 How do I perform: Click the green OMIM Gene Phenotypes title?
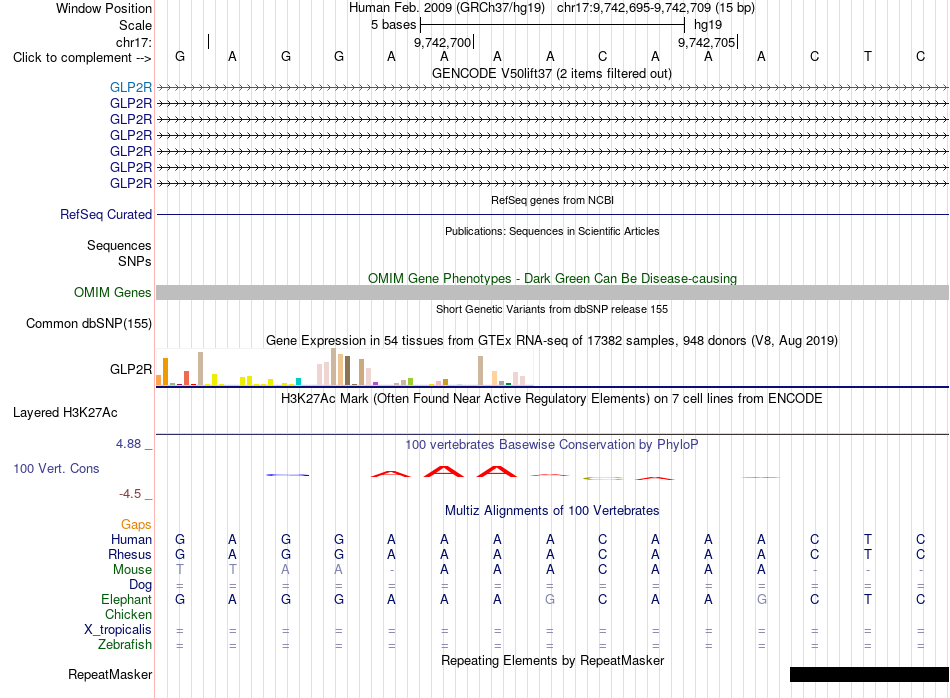click(552, 278)
